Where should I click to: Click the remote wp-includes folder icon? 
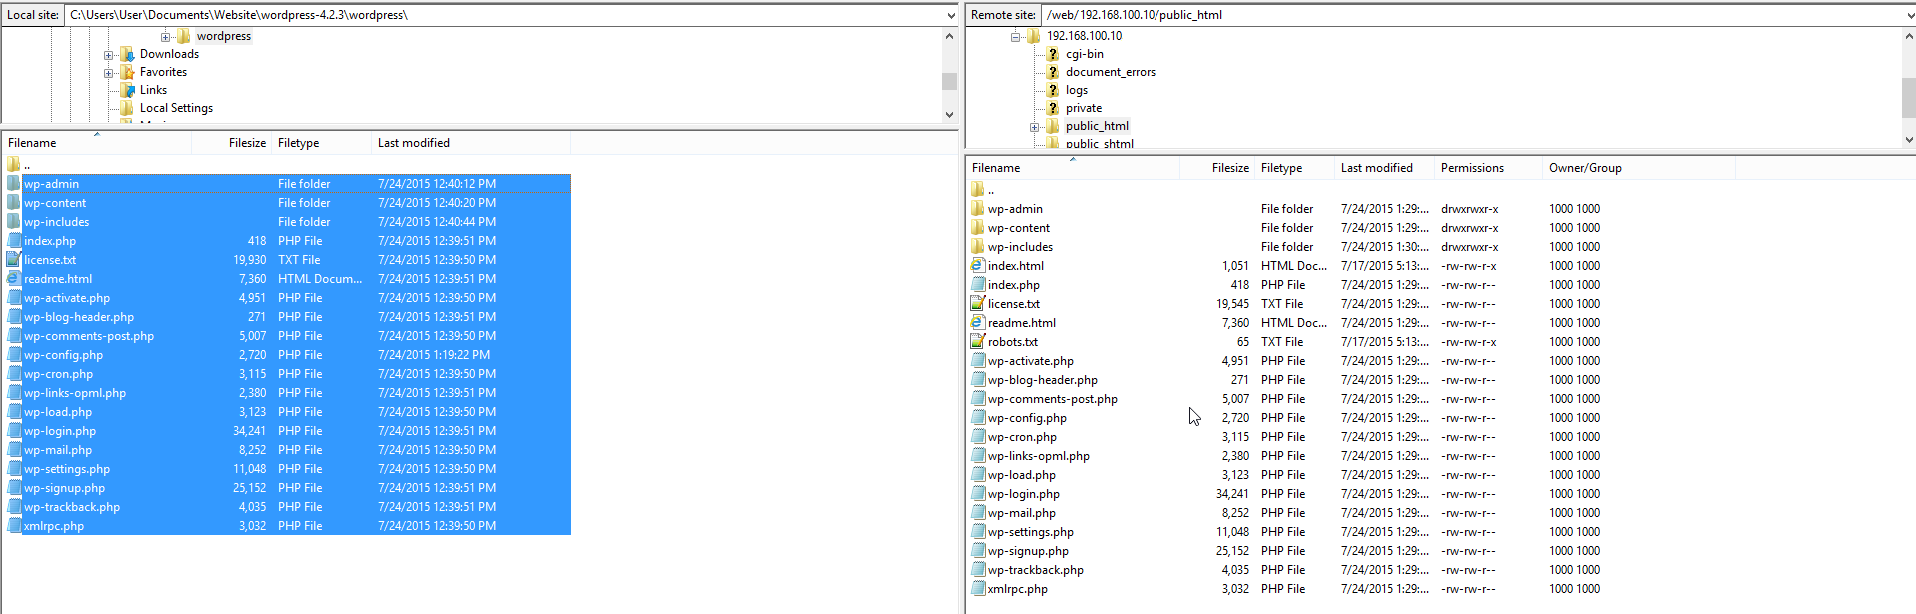tap(978, 247)
